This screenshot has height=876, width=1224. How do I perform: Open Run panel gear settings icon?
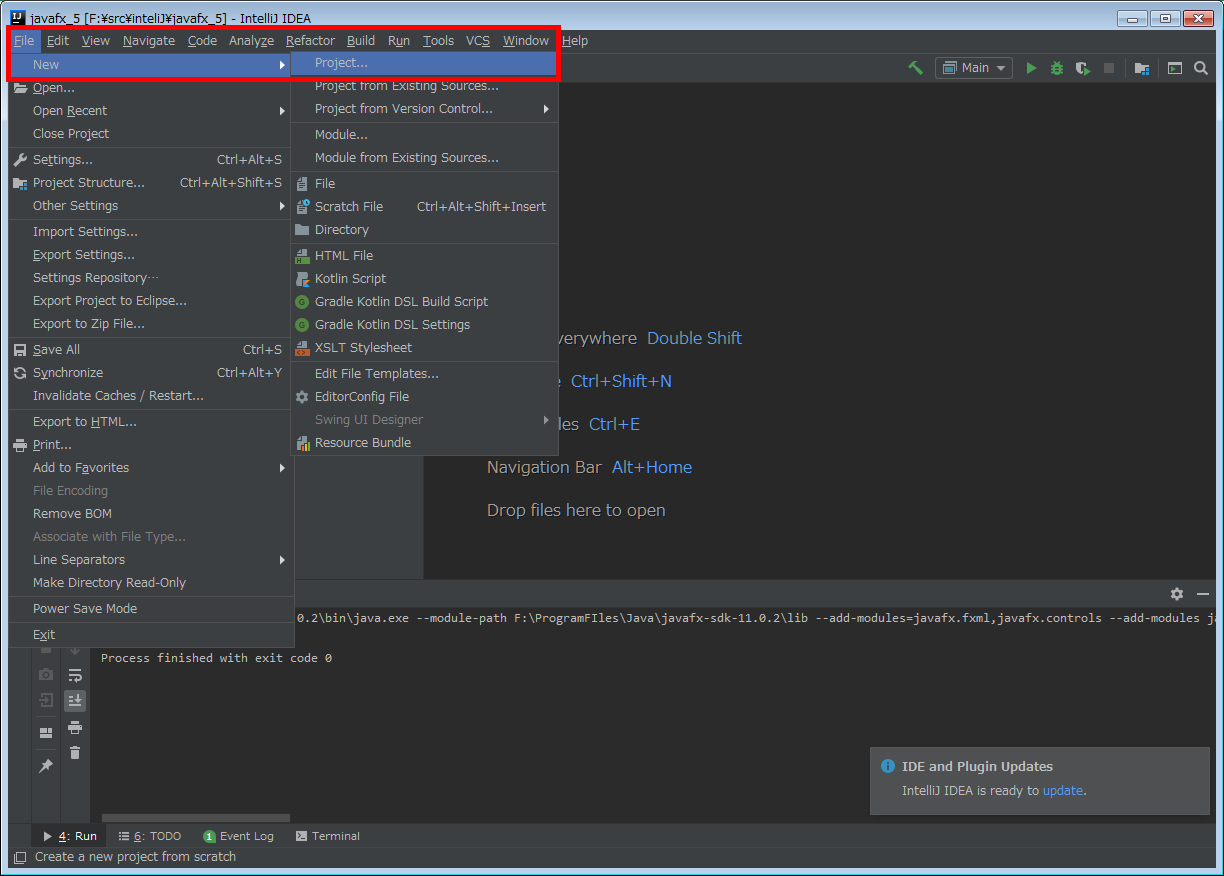[1177, 593]
